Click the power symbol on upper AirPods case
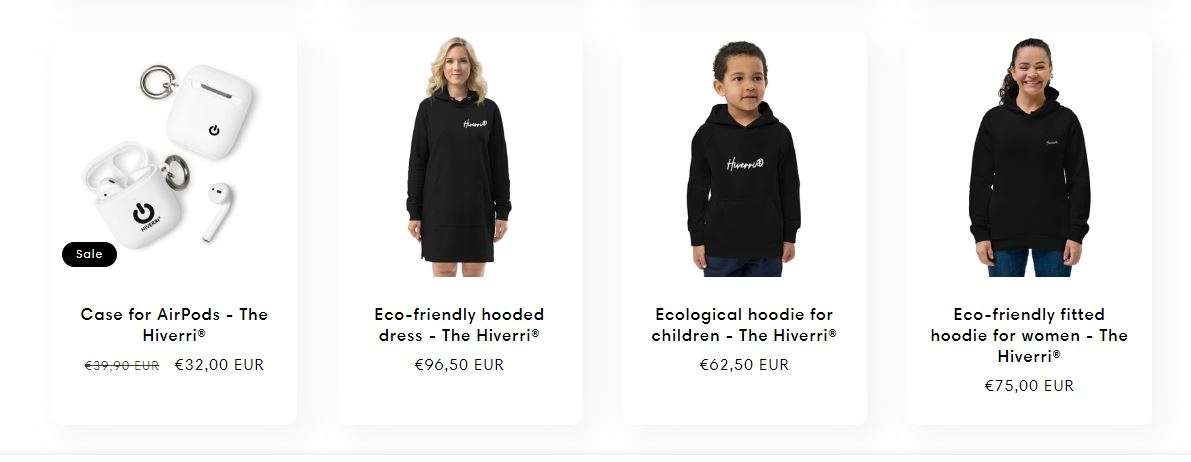The width and height of the screenshot is (1191, 462). (x=214, y=131)
